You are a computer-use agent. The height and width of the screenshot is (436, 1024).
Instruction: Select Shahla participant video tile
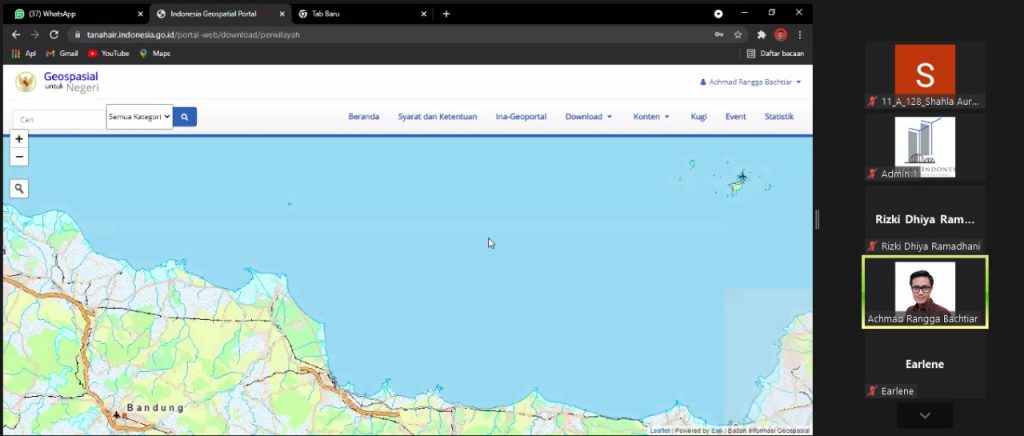(x=925, y=74)
